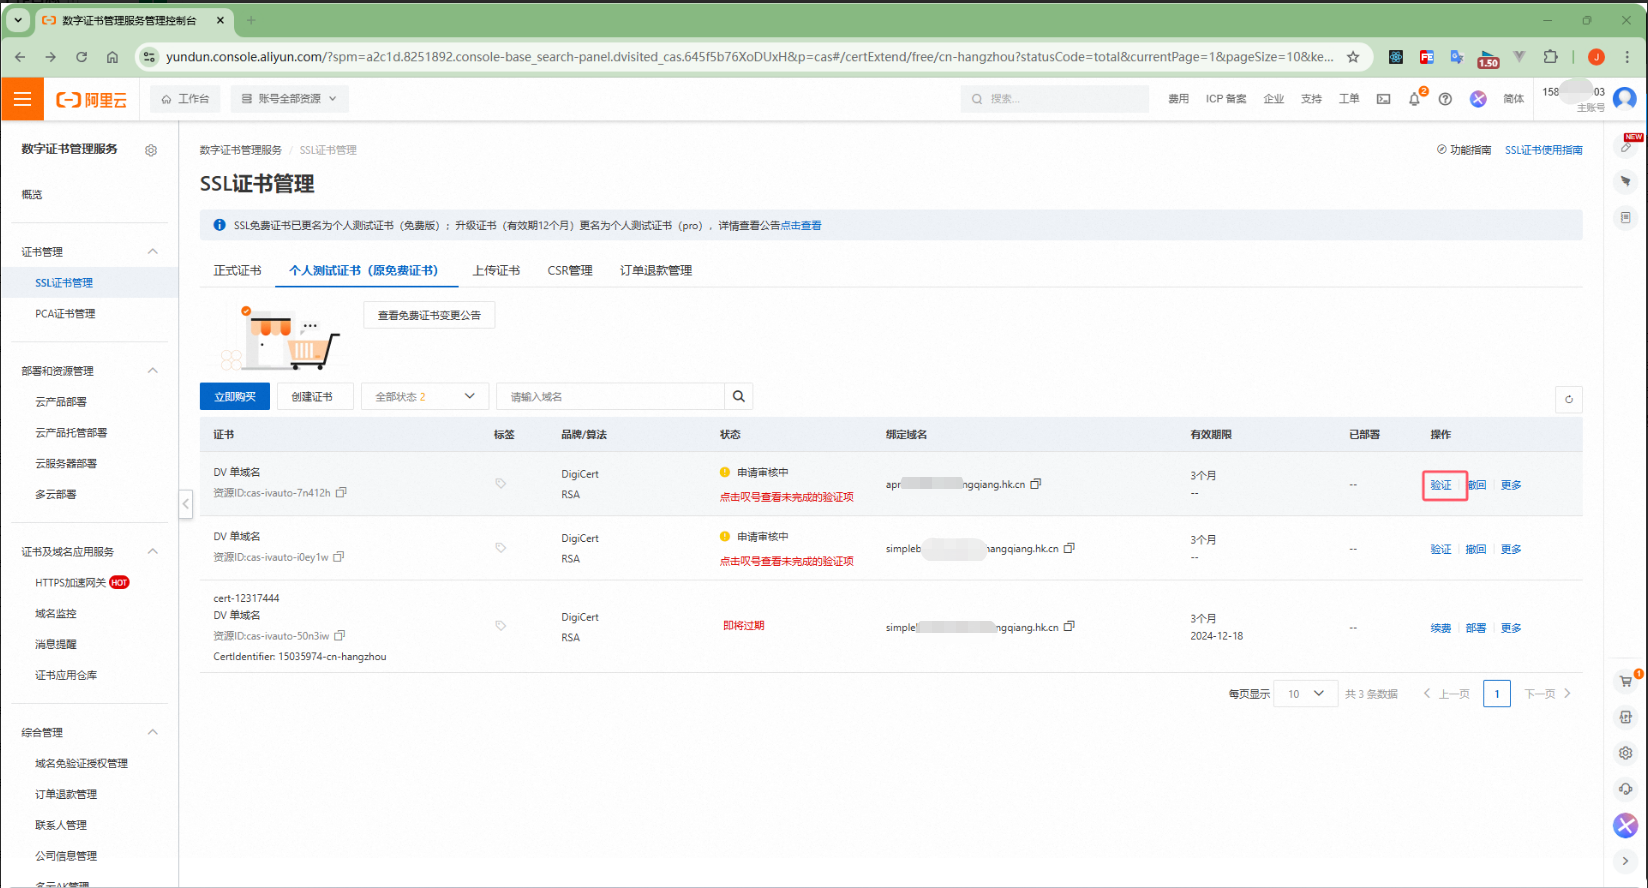Screen dimensions: 1648x888
Task: Copy the bound domain of the first row
Action: coord(1036,484)
